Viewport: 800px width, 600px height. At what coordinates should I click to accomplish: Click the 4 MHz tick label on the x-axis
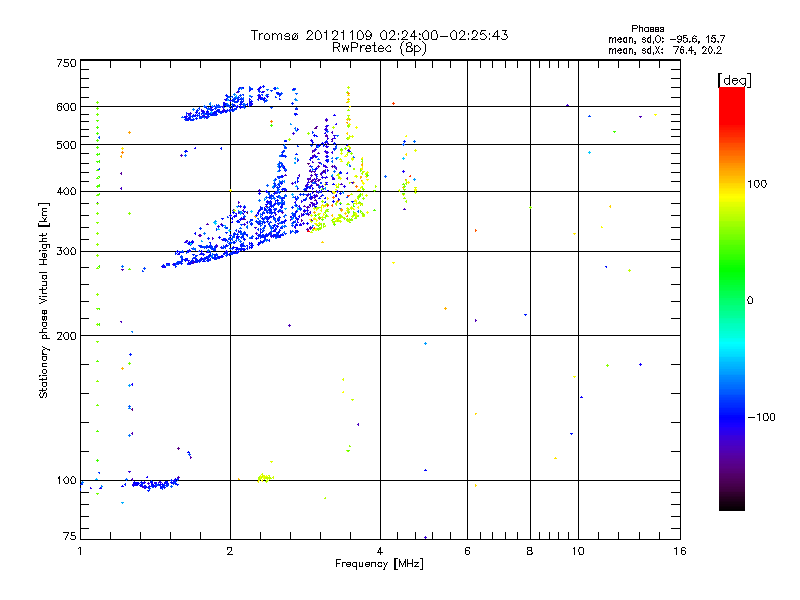(380, 552)
